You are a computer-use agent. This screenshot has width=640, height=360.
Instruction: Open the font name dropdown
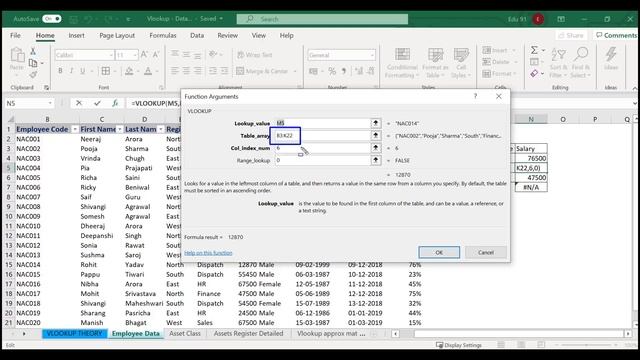coord(111,55)
